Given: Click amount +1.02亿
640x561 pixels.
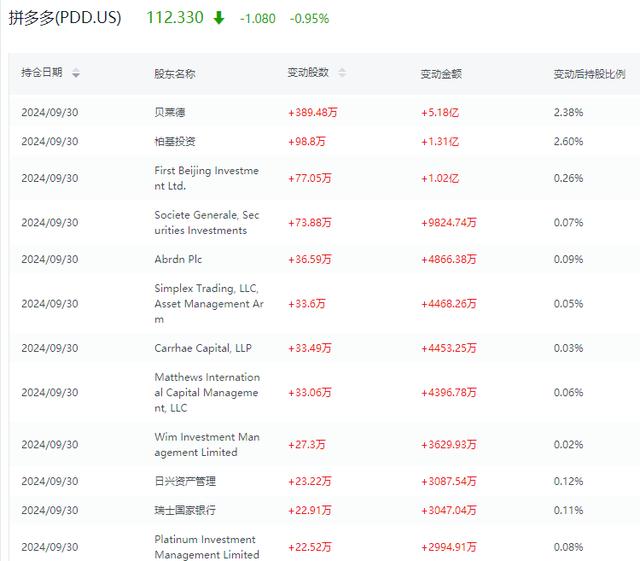Looking at the screenshot, I should 440,178.
